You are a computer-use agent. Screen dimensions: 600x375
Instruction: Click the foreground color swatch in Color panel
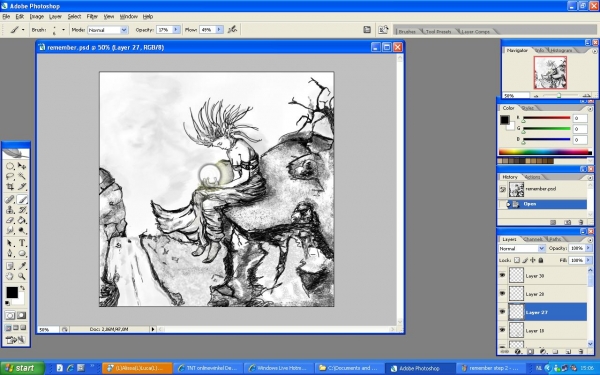point(504,120)
